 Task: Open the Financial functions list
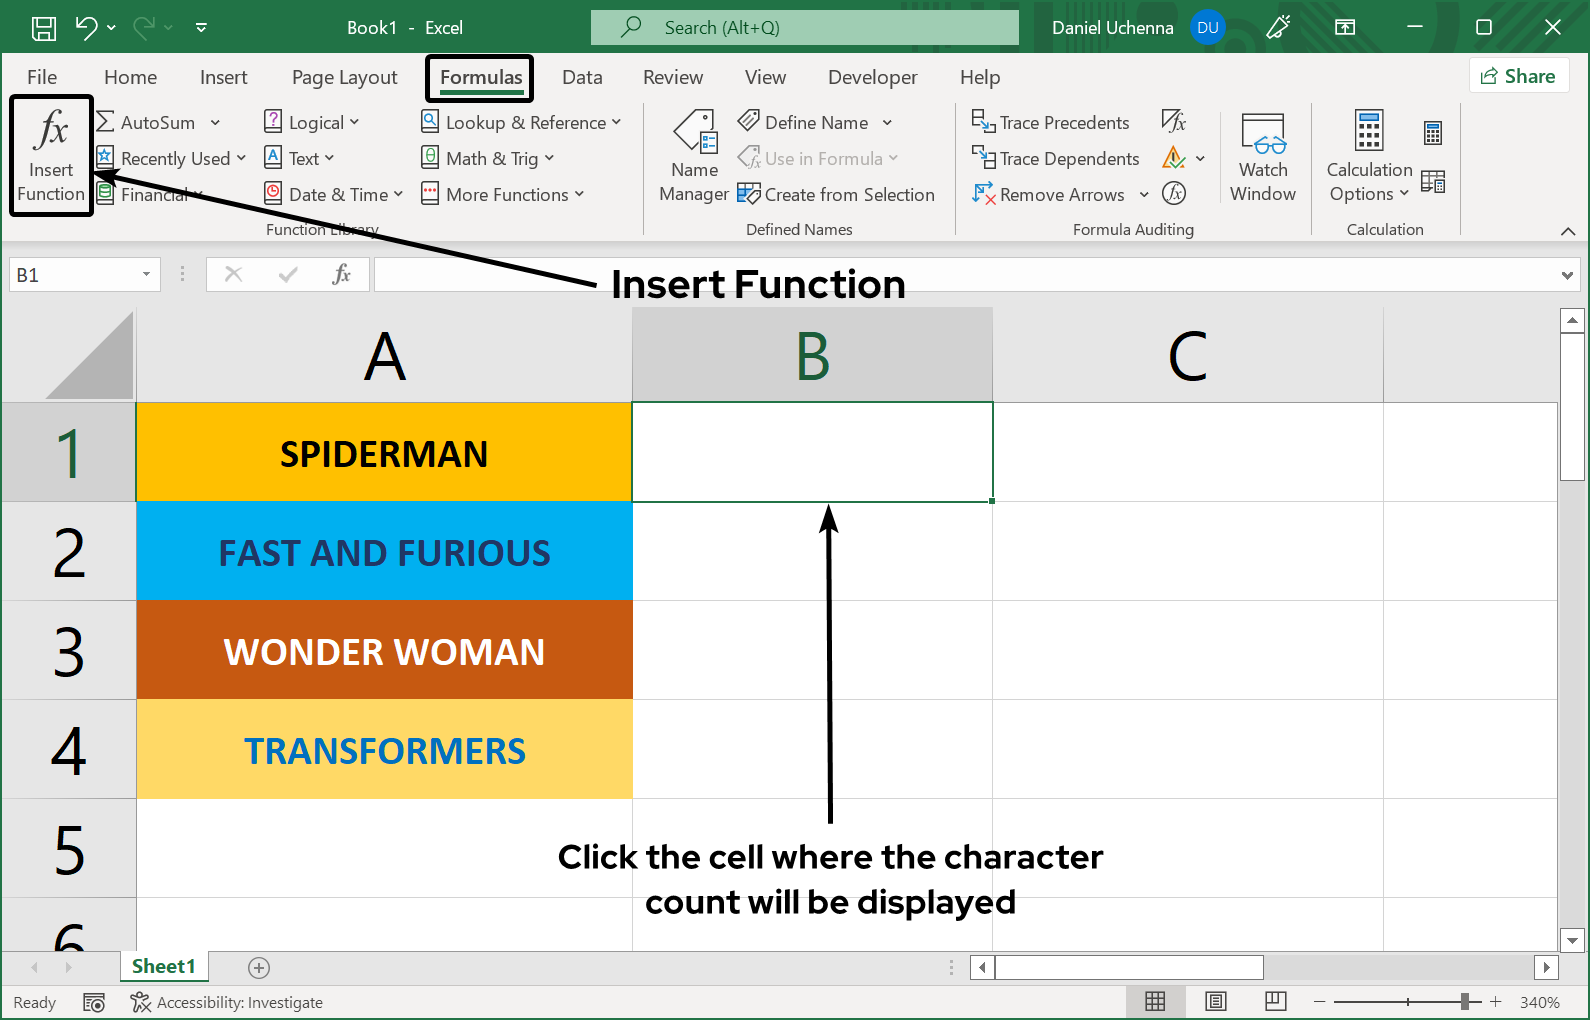[x=150, y=195]
